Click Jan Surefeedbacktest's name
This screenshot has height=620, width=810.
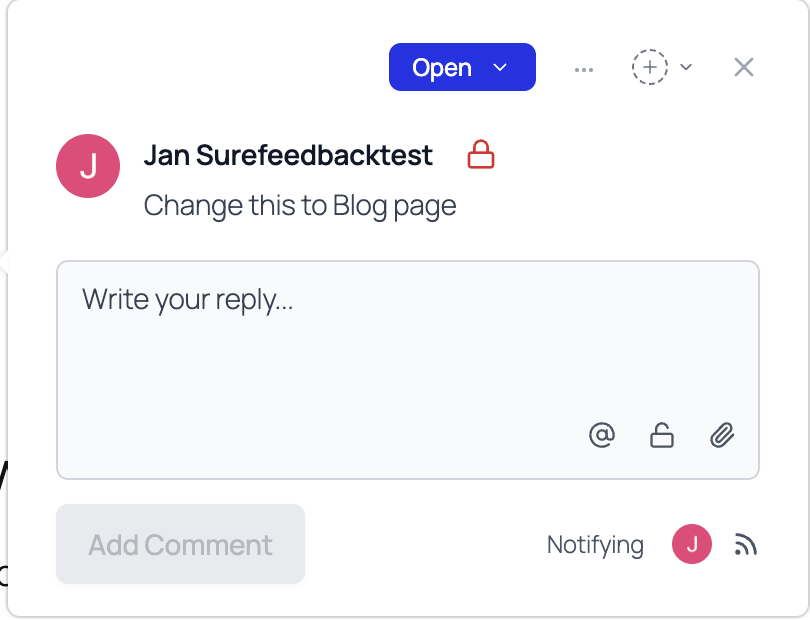pyautogui.click(x=288, y=155)
